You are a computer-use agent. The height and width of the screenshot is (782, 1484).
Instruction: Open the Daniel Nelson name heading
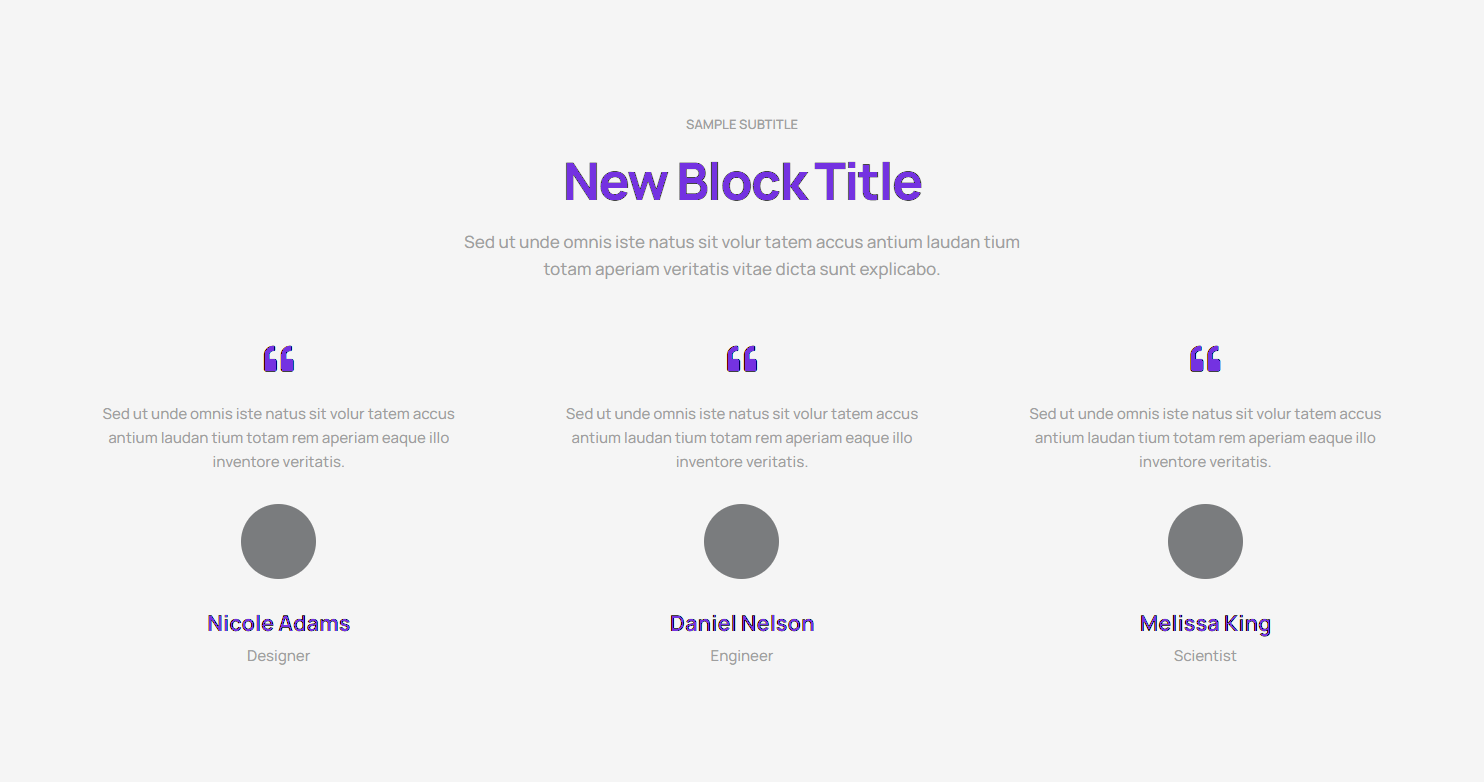coord(742,623)
